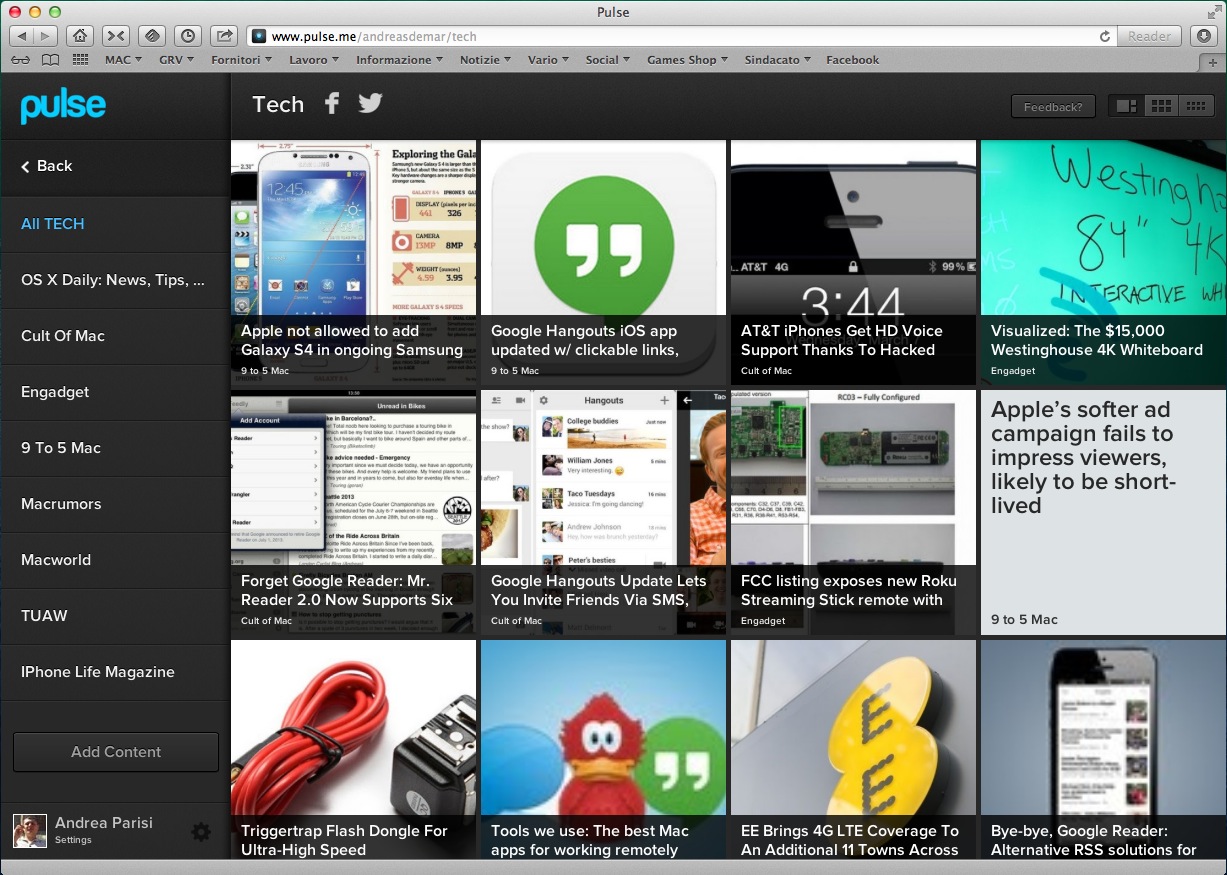
Task: Expand the Fornitori bookmarks folder
Action: [242, 60]
